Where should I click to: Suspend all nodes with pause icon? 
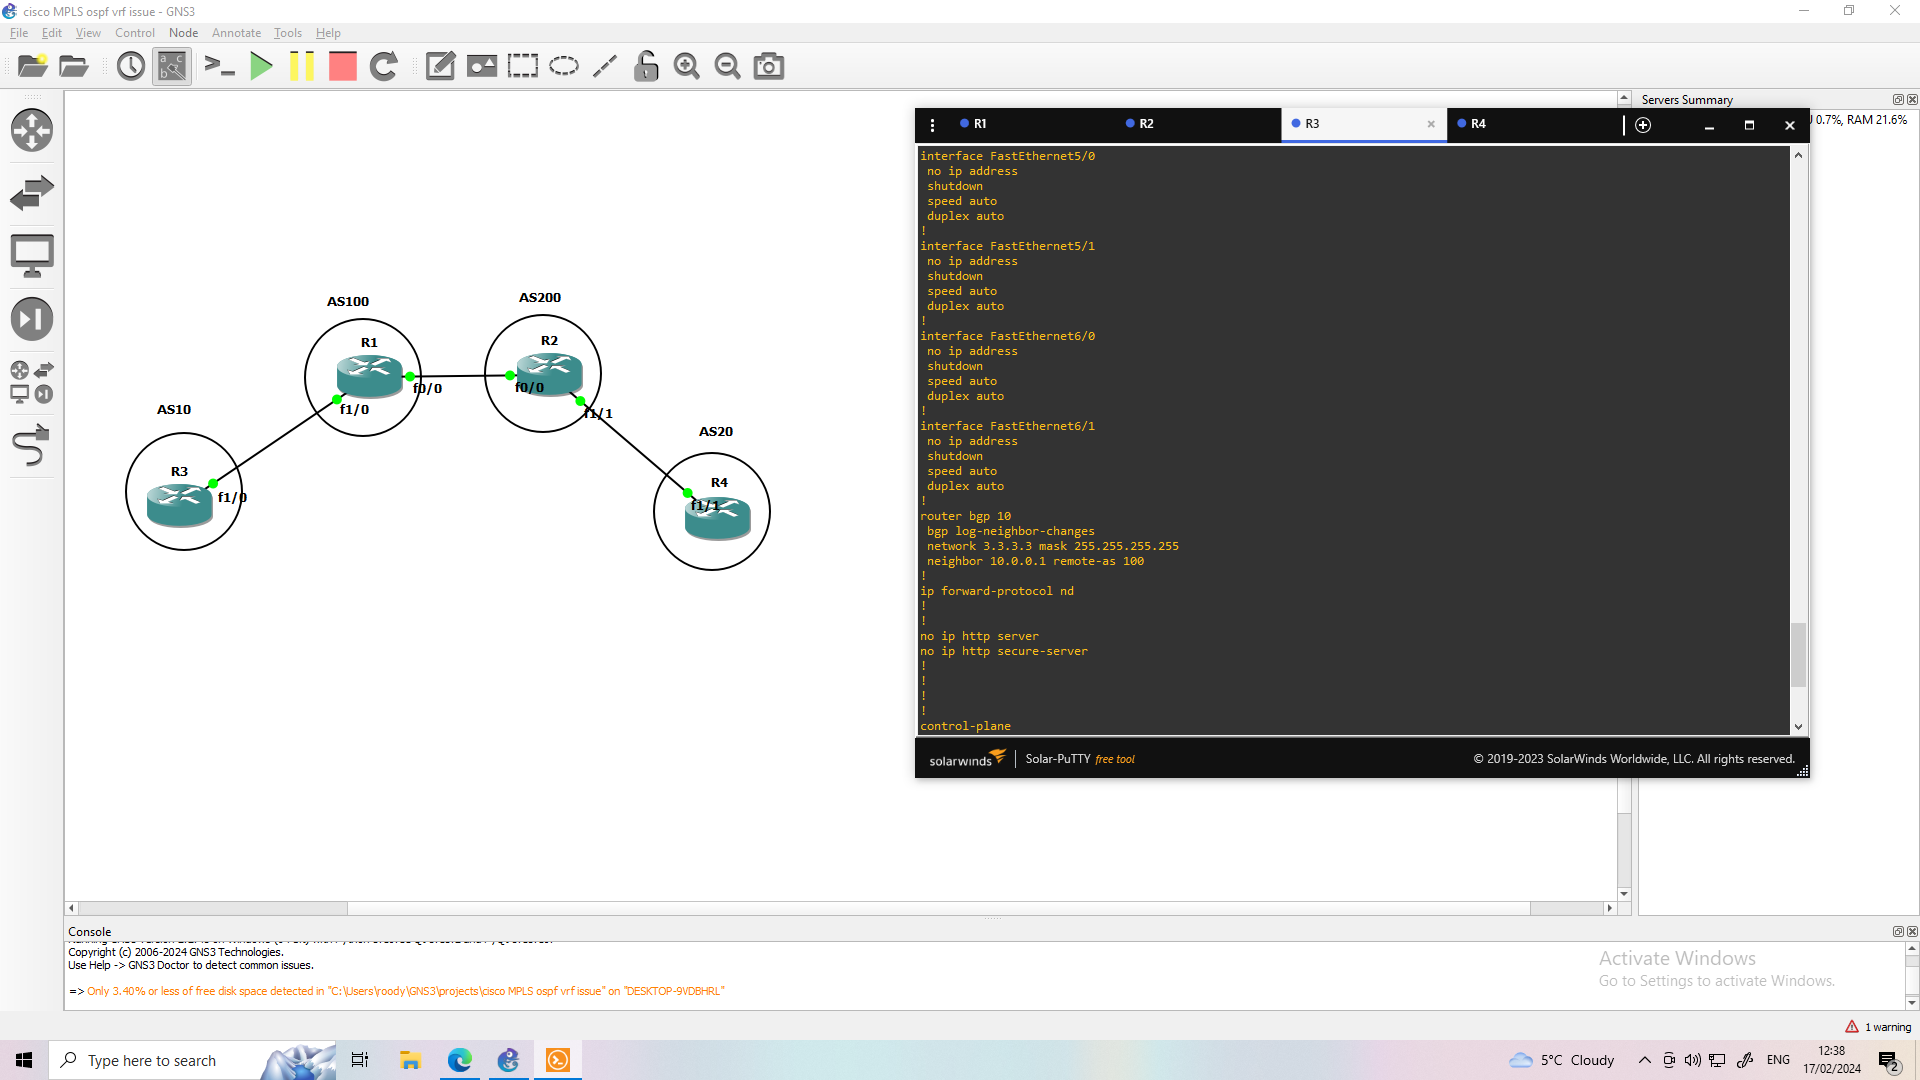coord(302,66)
